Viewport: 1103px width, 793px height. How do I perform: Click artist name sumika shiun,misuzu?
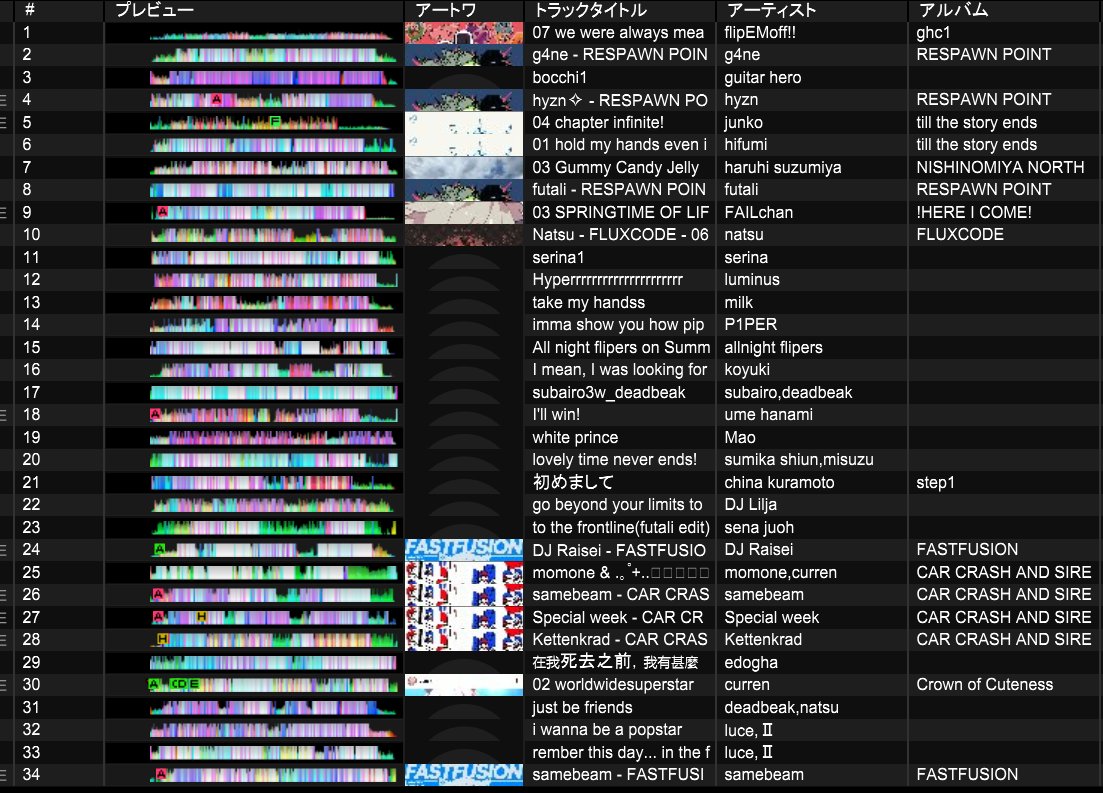coord(799,459)
